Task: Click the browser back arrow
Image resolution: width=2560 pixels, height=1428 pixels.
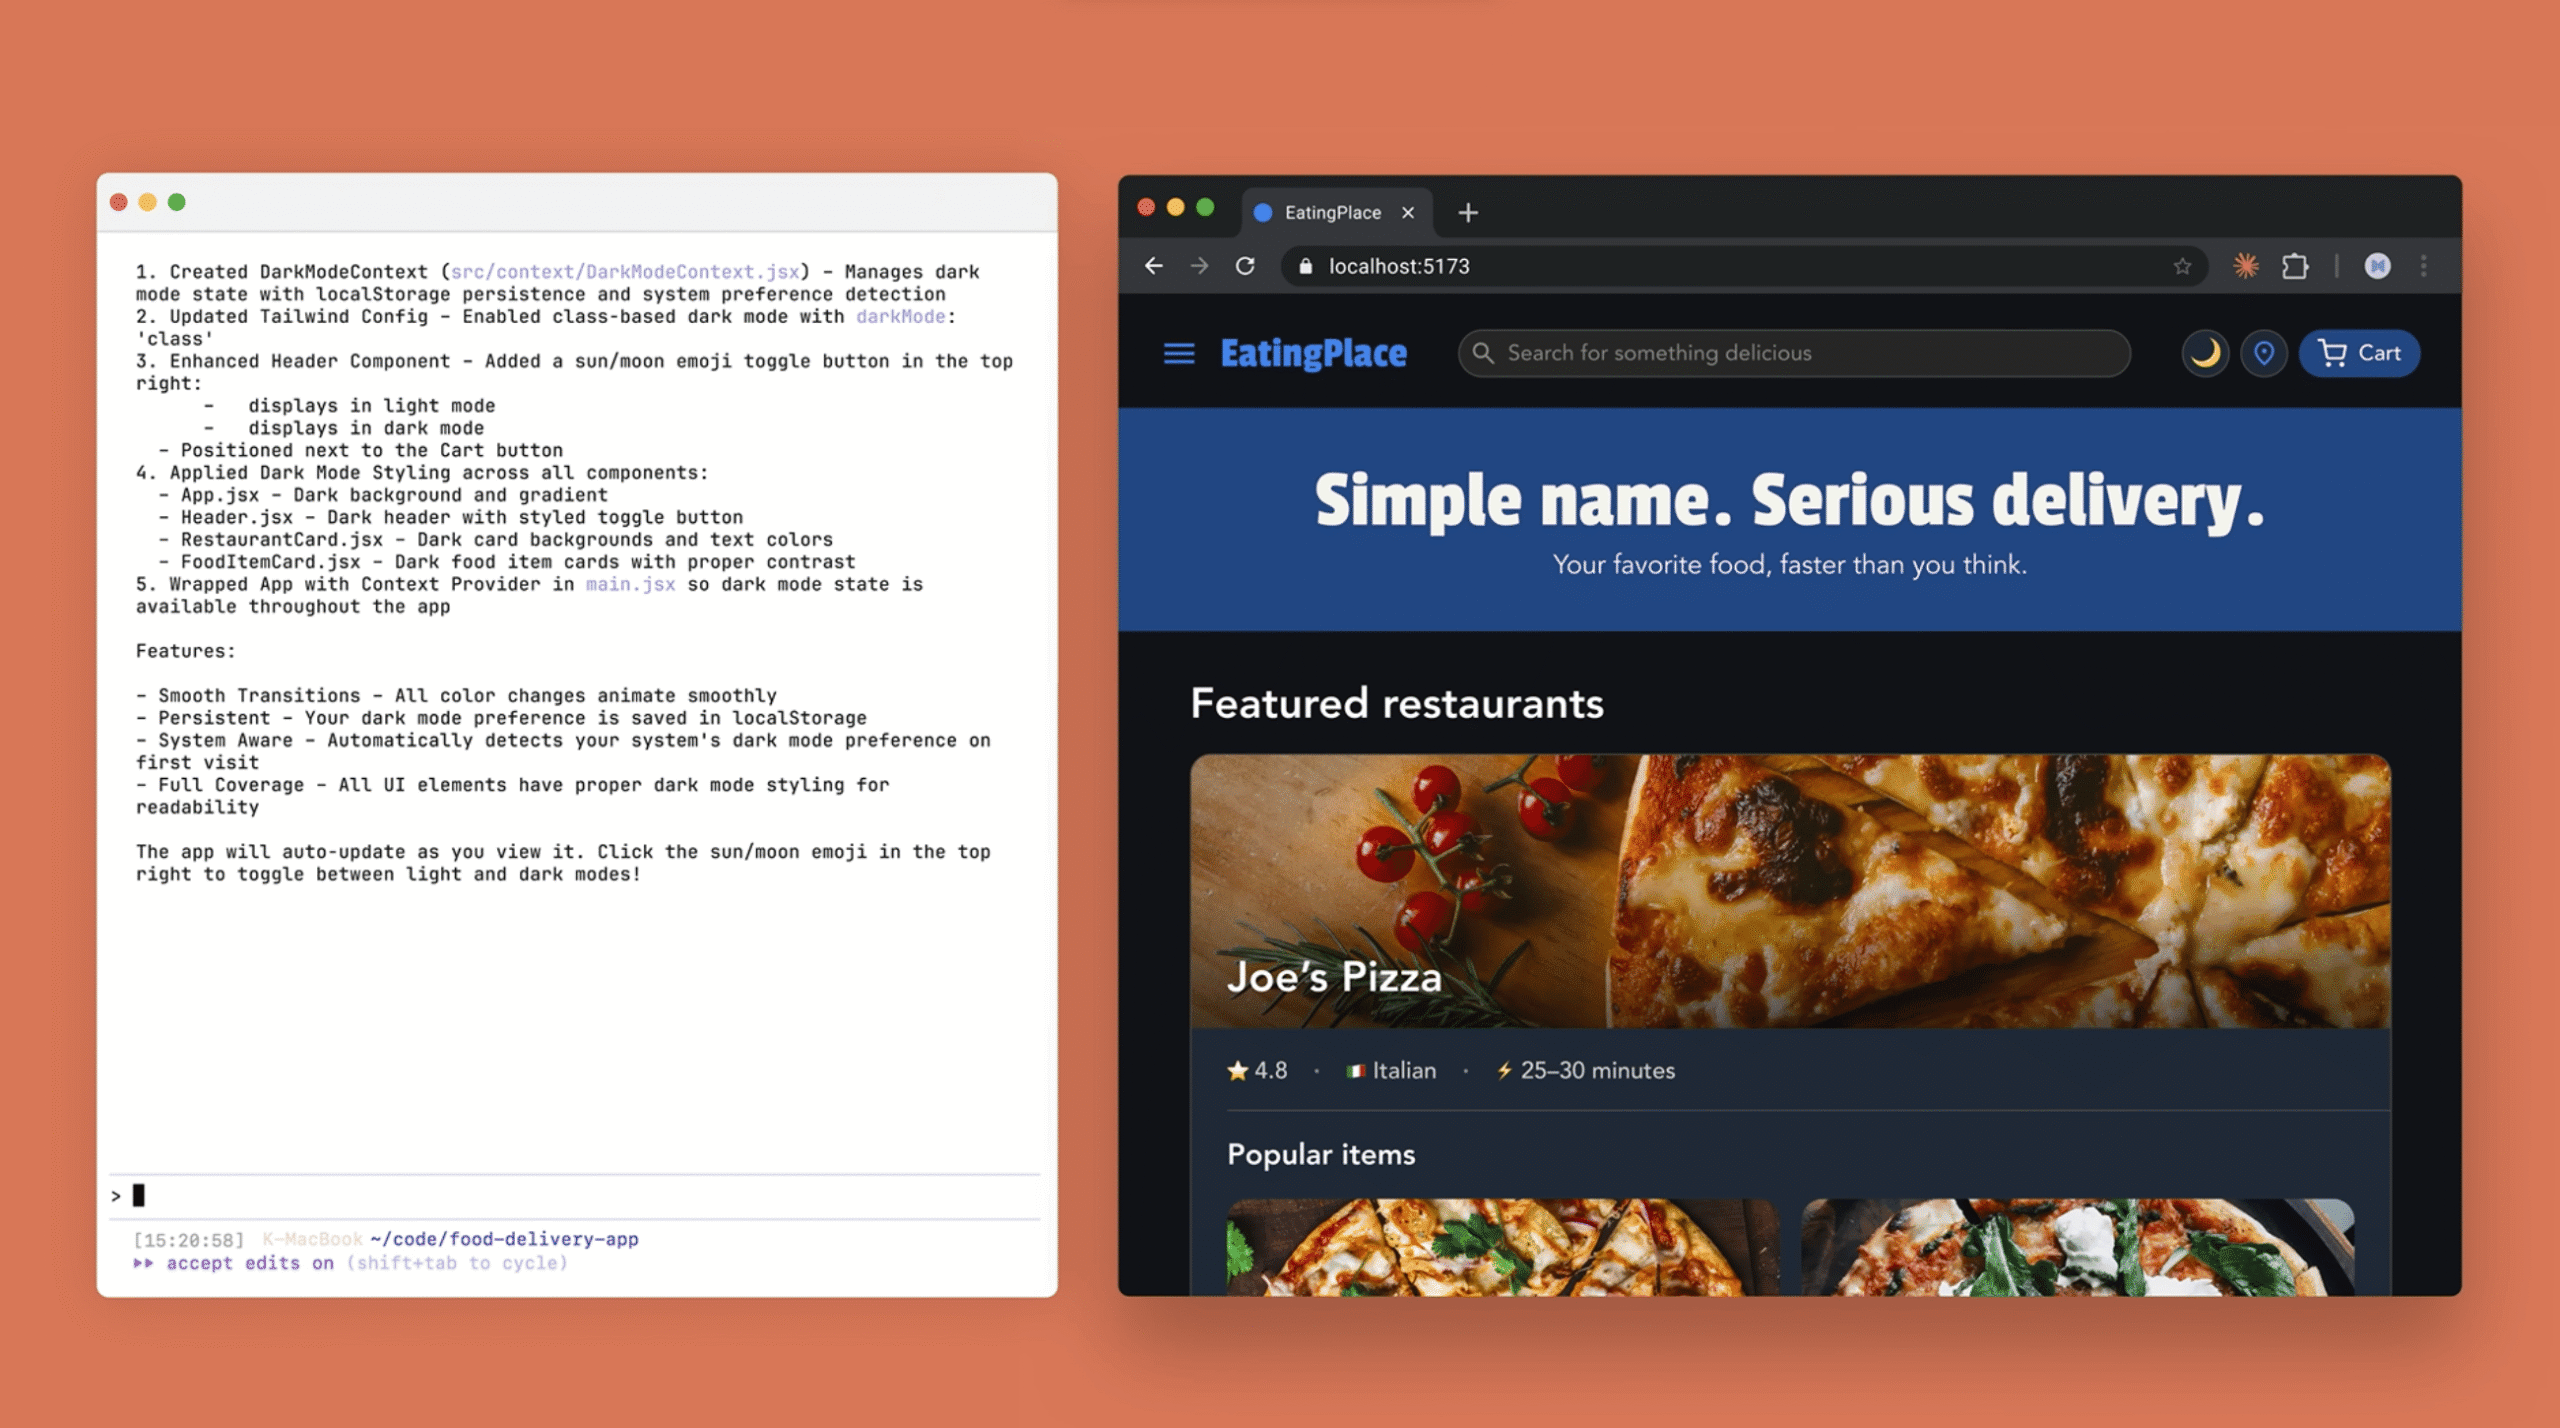Action: (x=1154, y=266)
